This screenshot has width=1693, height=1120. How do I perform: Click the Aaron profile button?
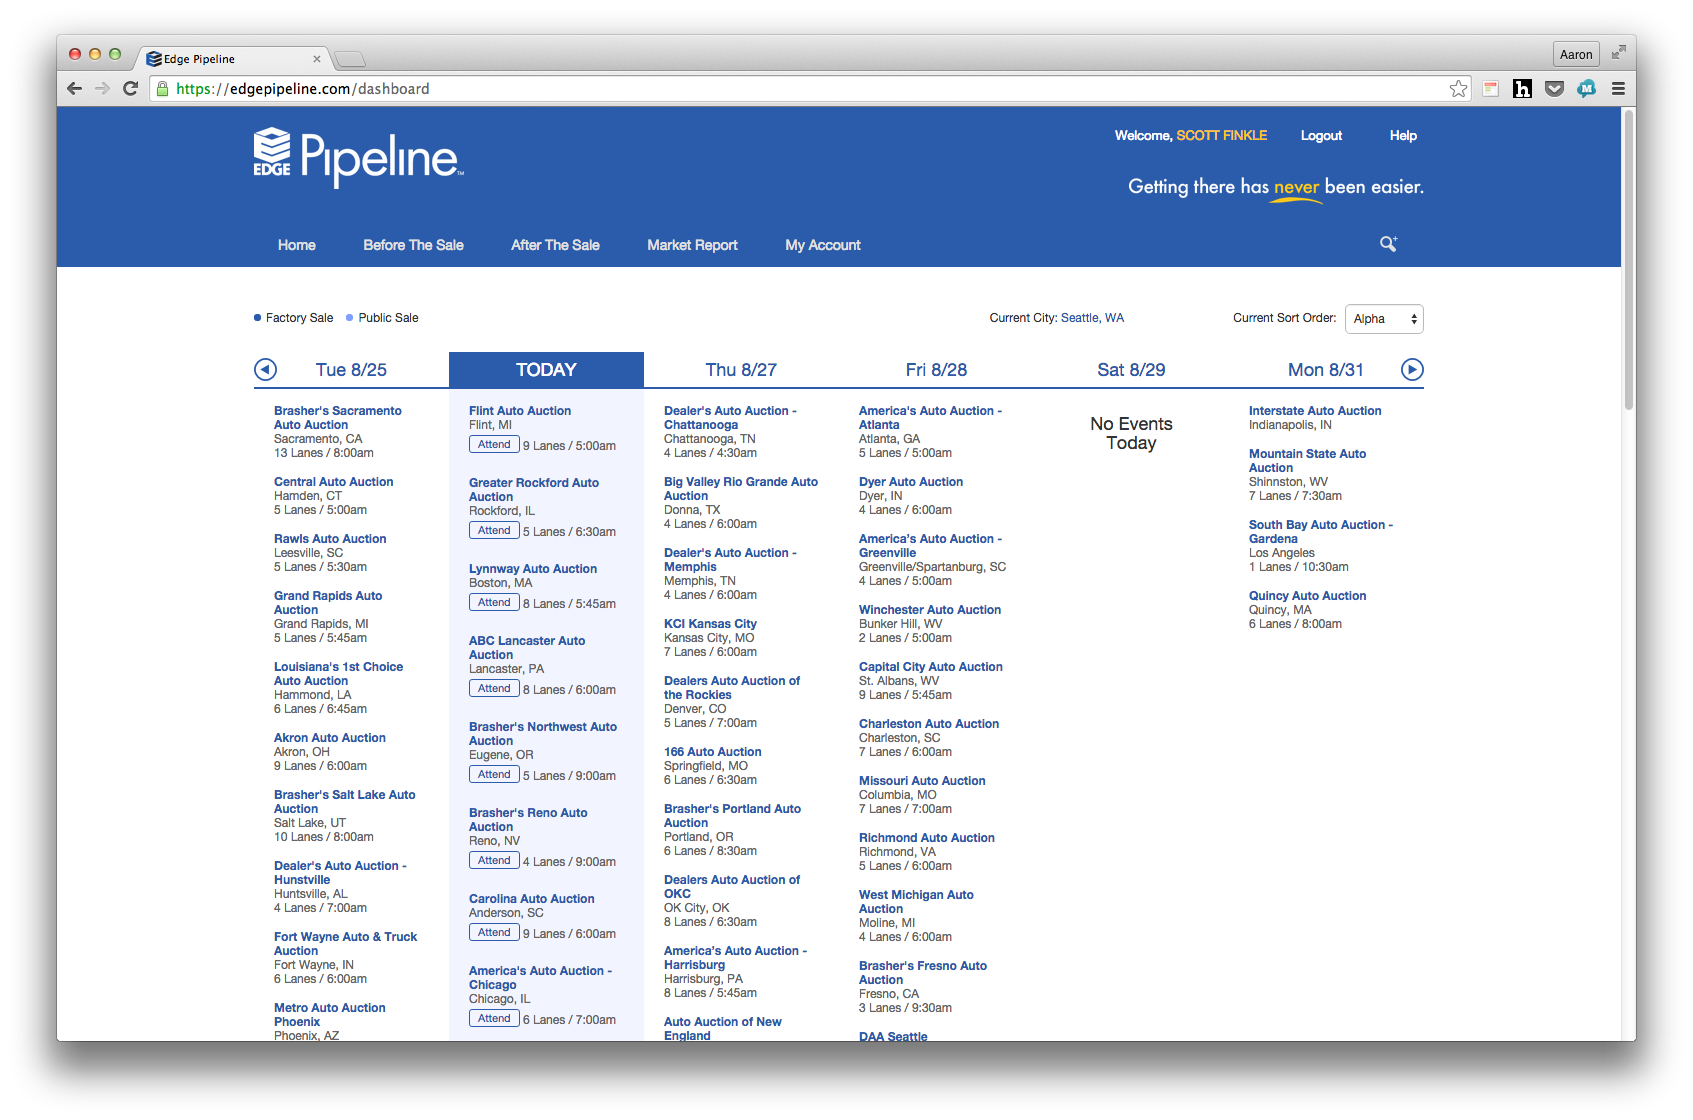click(1576, 54)
